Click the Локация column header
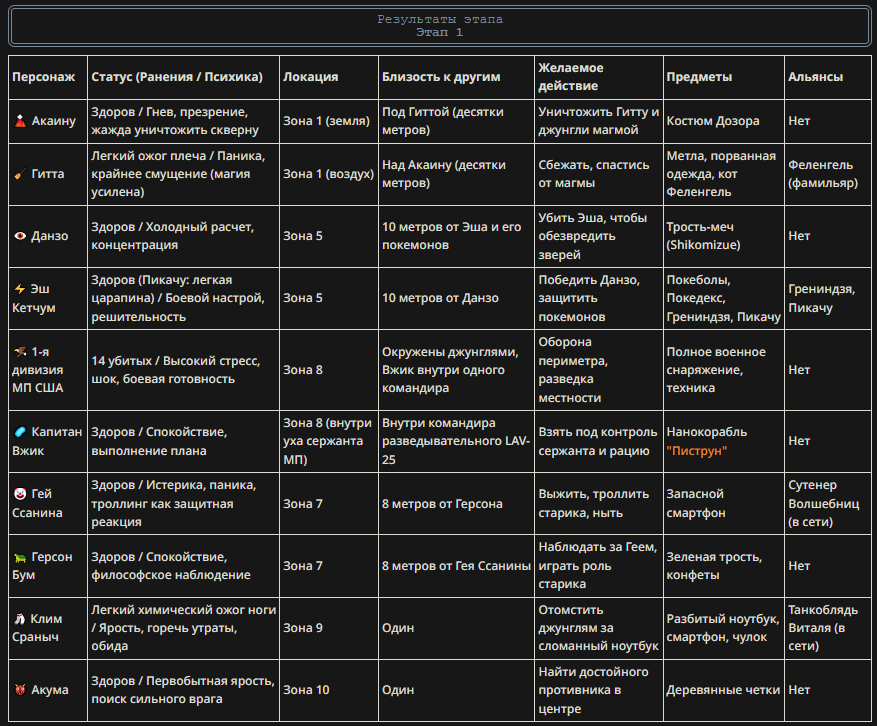 point(329,77)
